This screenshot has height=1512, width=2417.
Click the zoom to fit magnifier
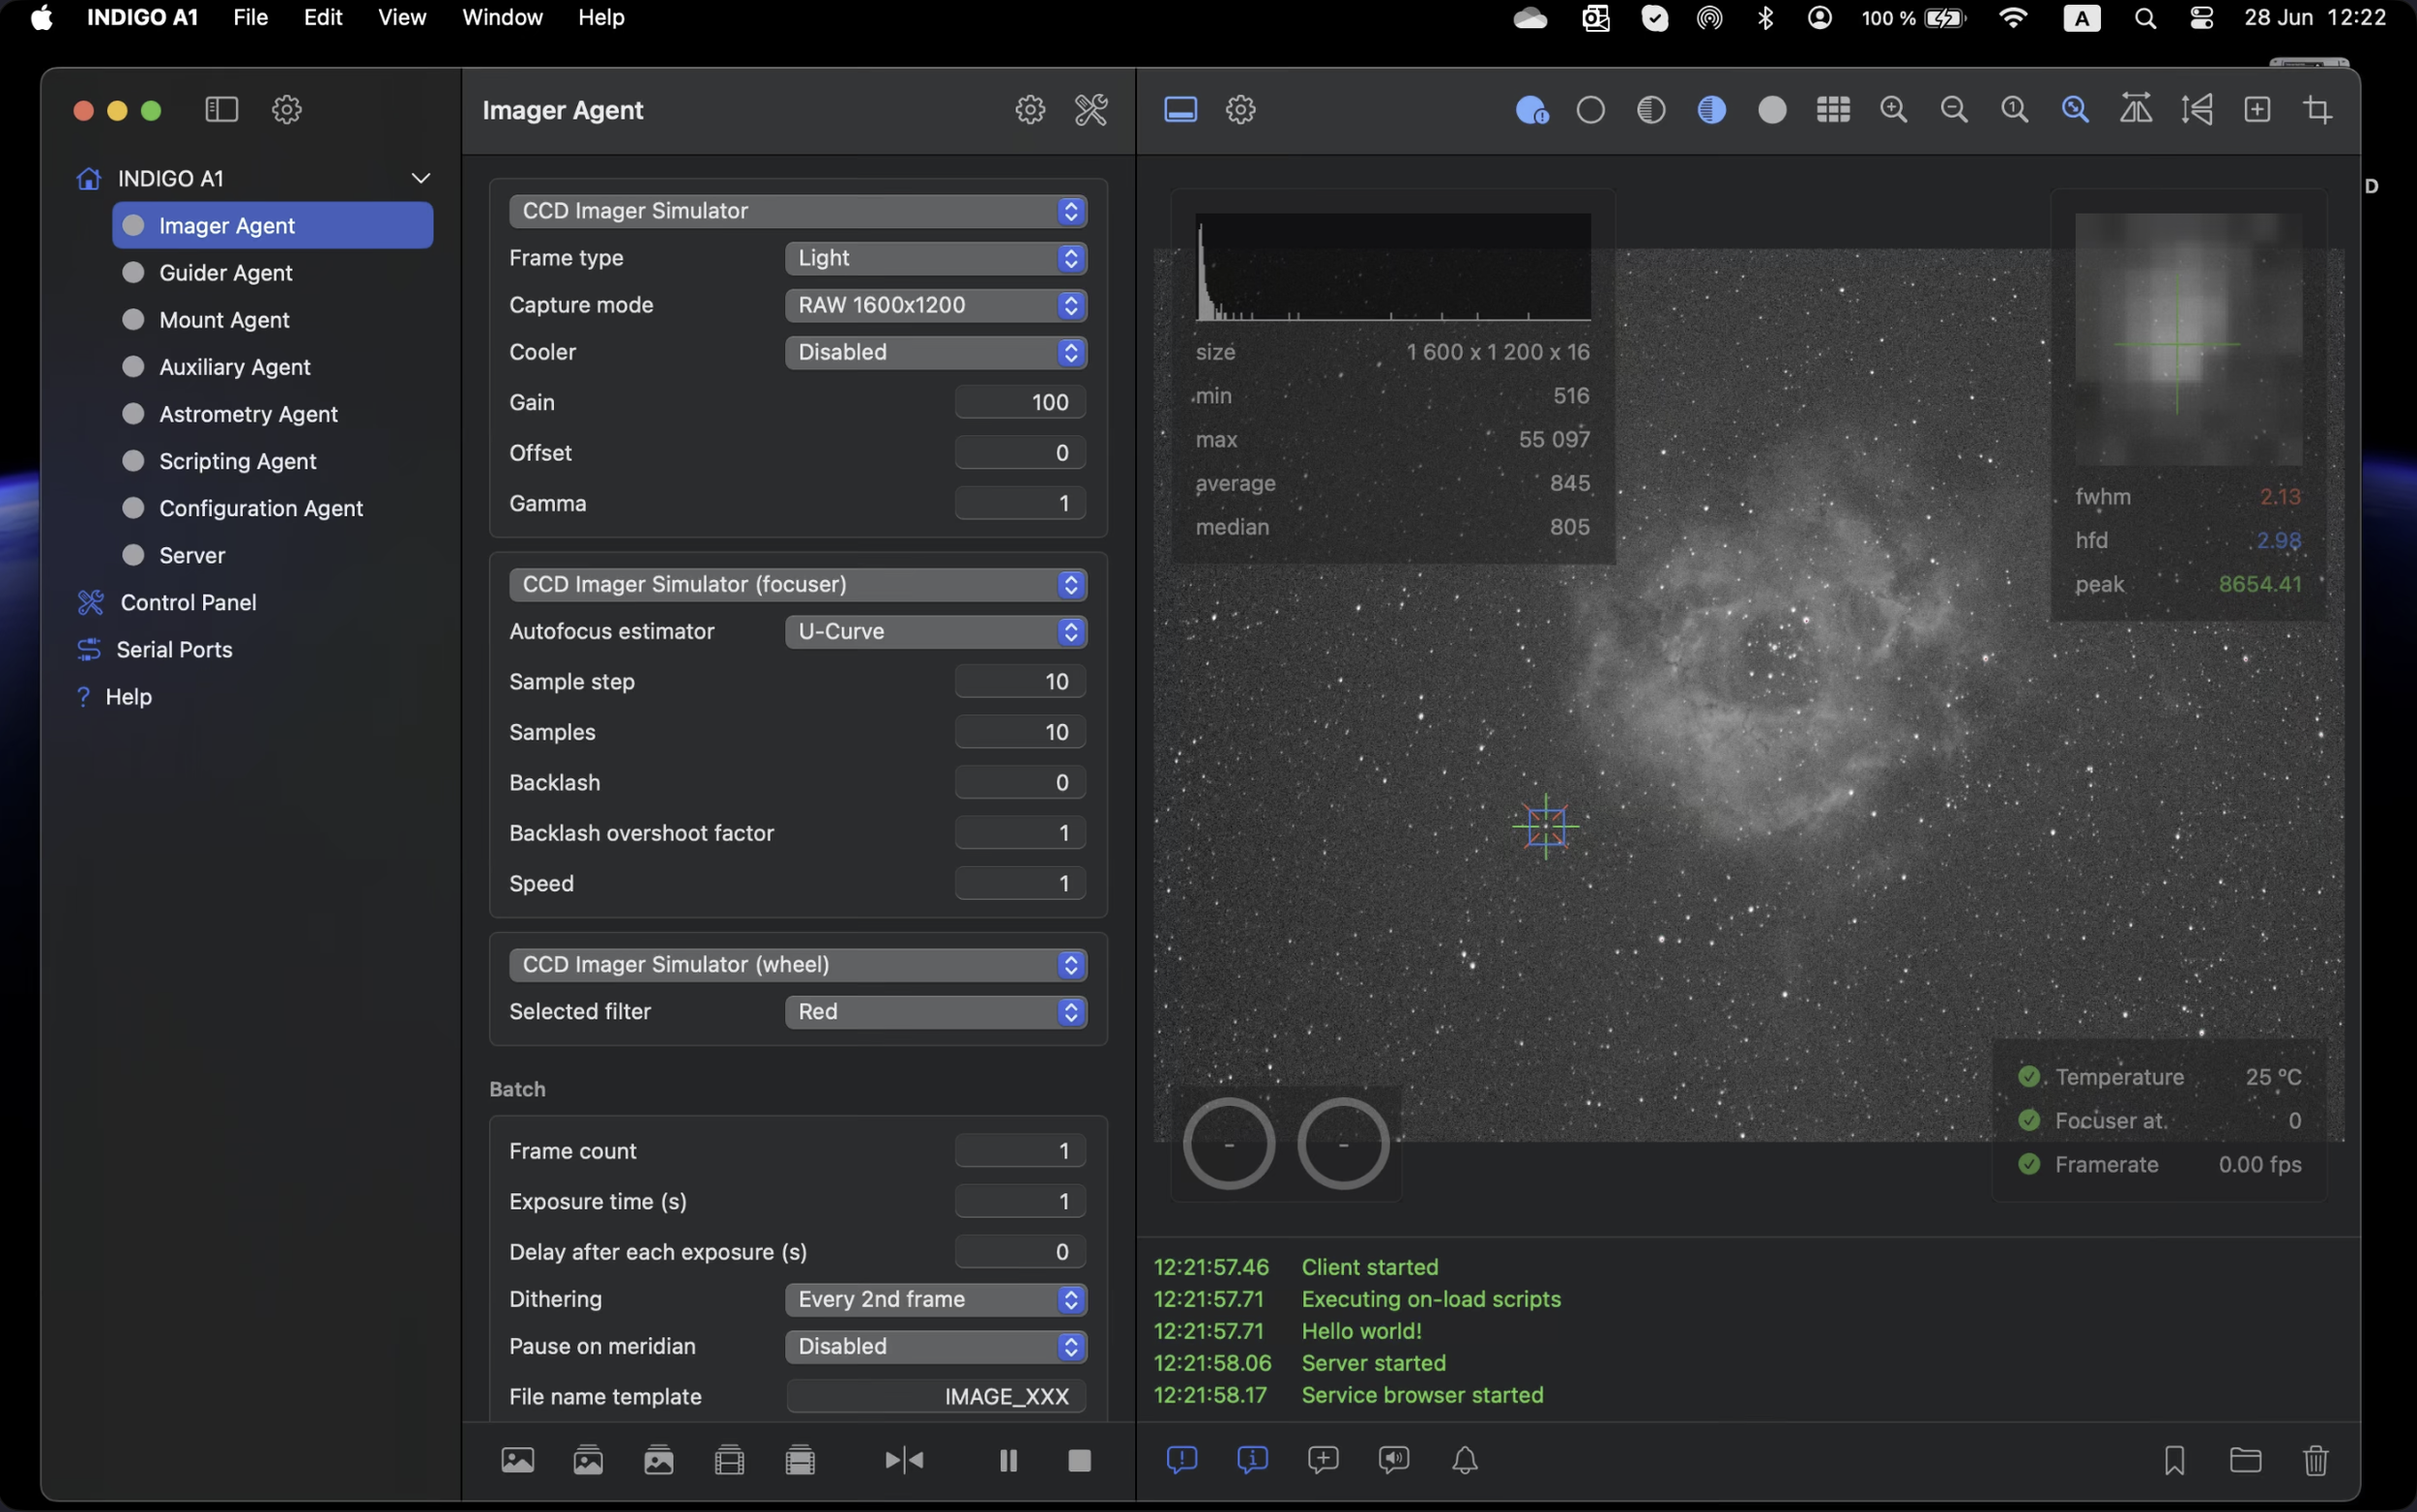pos(2075,110)
